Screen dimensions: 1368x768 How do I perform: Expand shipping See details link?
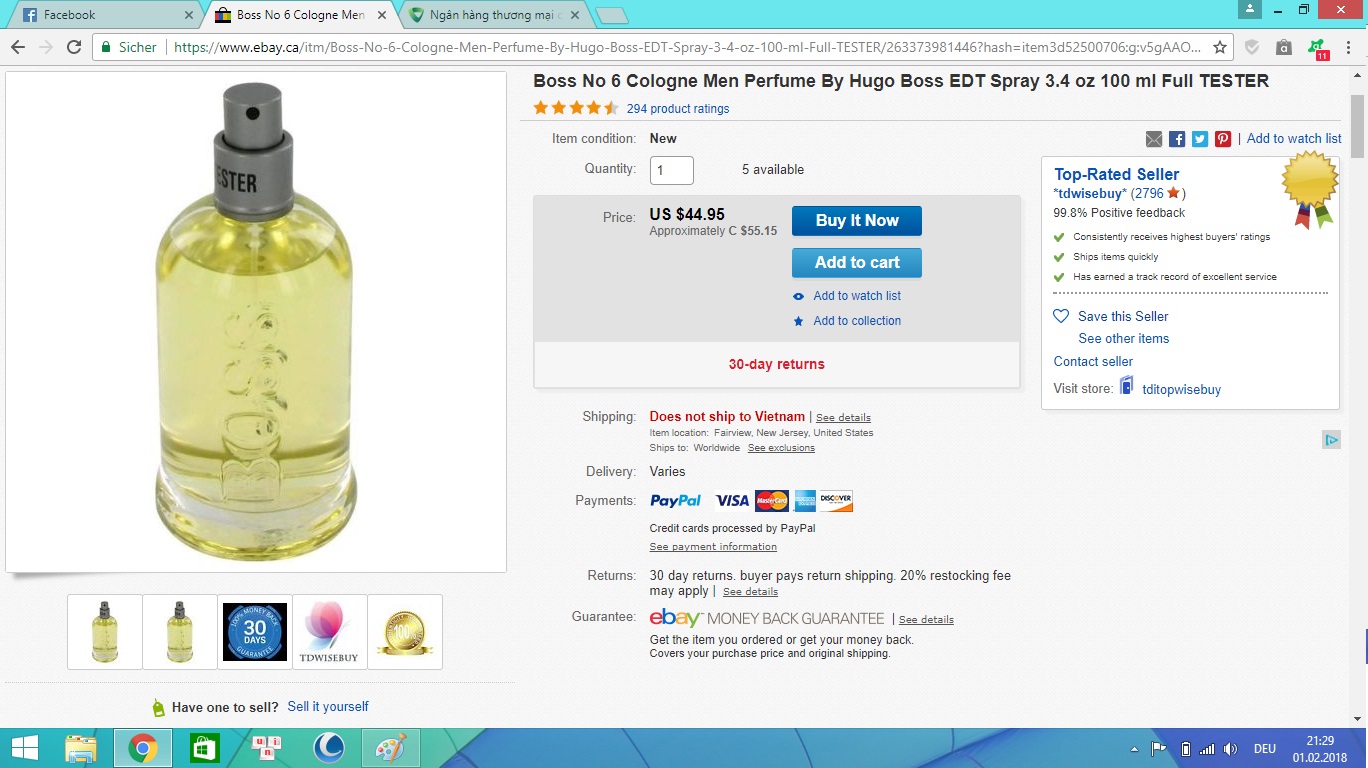[x=843, y=418]
